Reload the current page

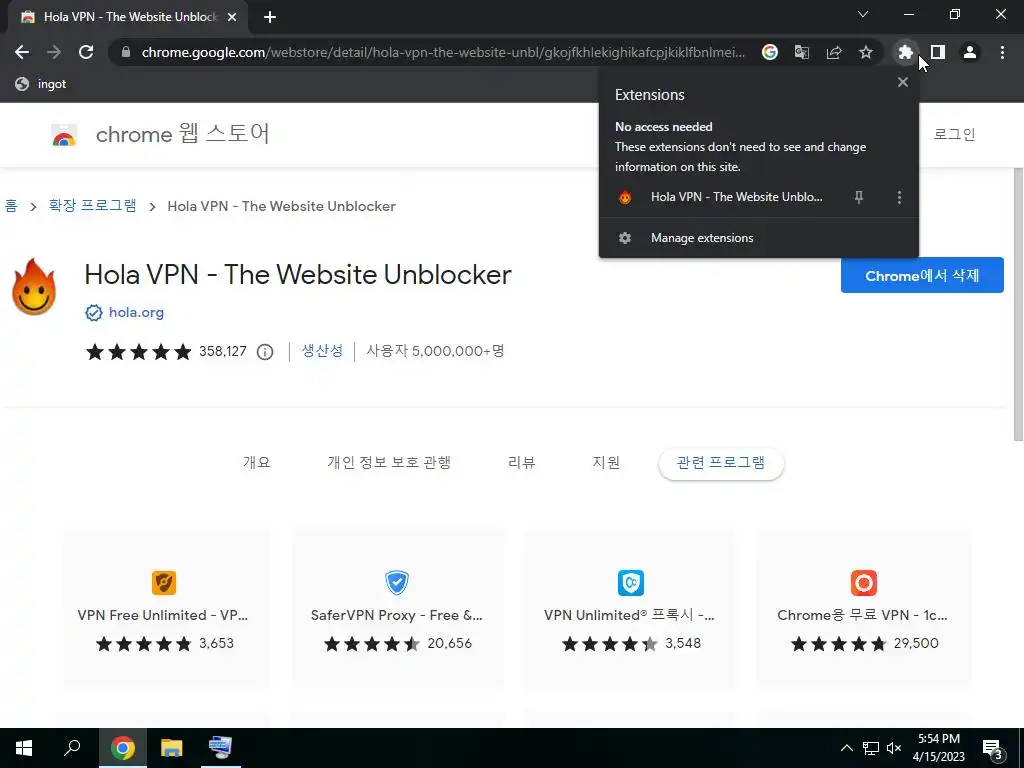coord(86,52)
